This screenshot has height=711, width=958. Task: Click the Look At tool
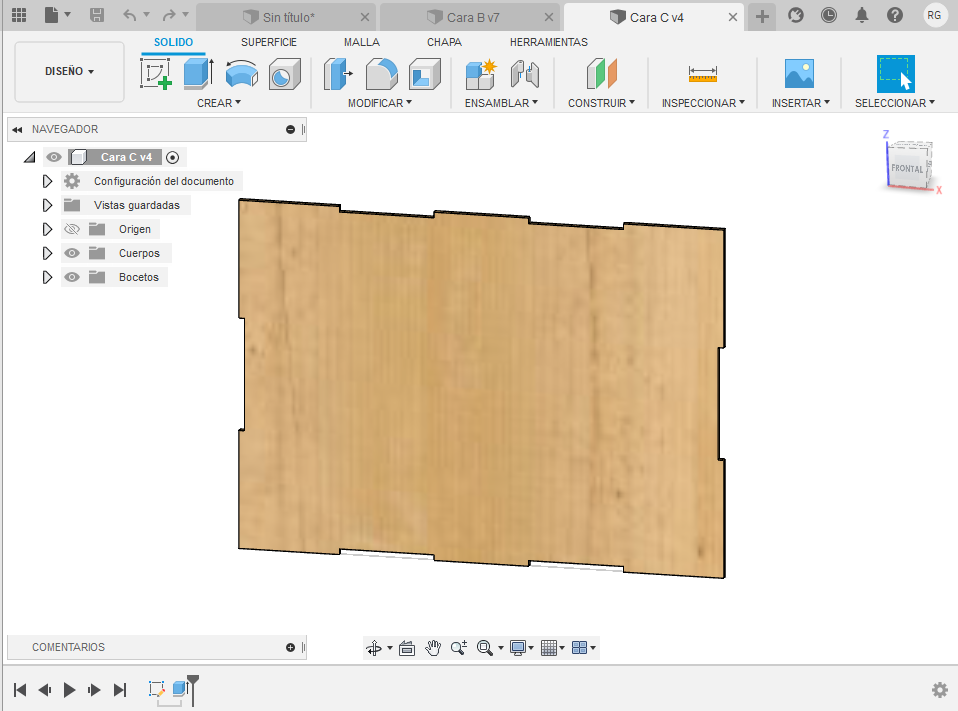pyautogui.click(x=407, y=648)
